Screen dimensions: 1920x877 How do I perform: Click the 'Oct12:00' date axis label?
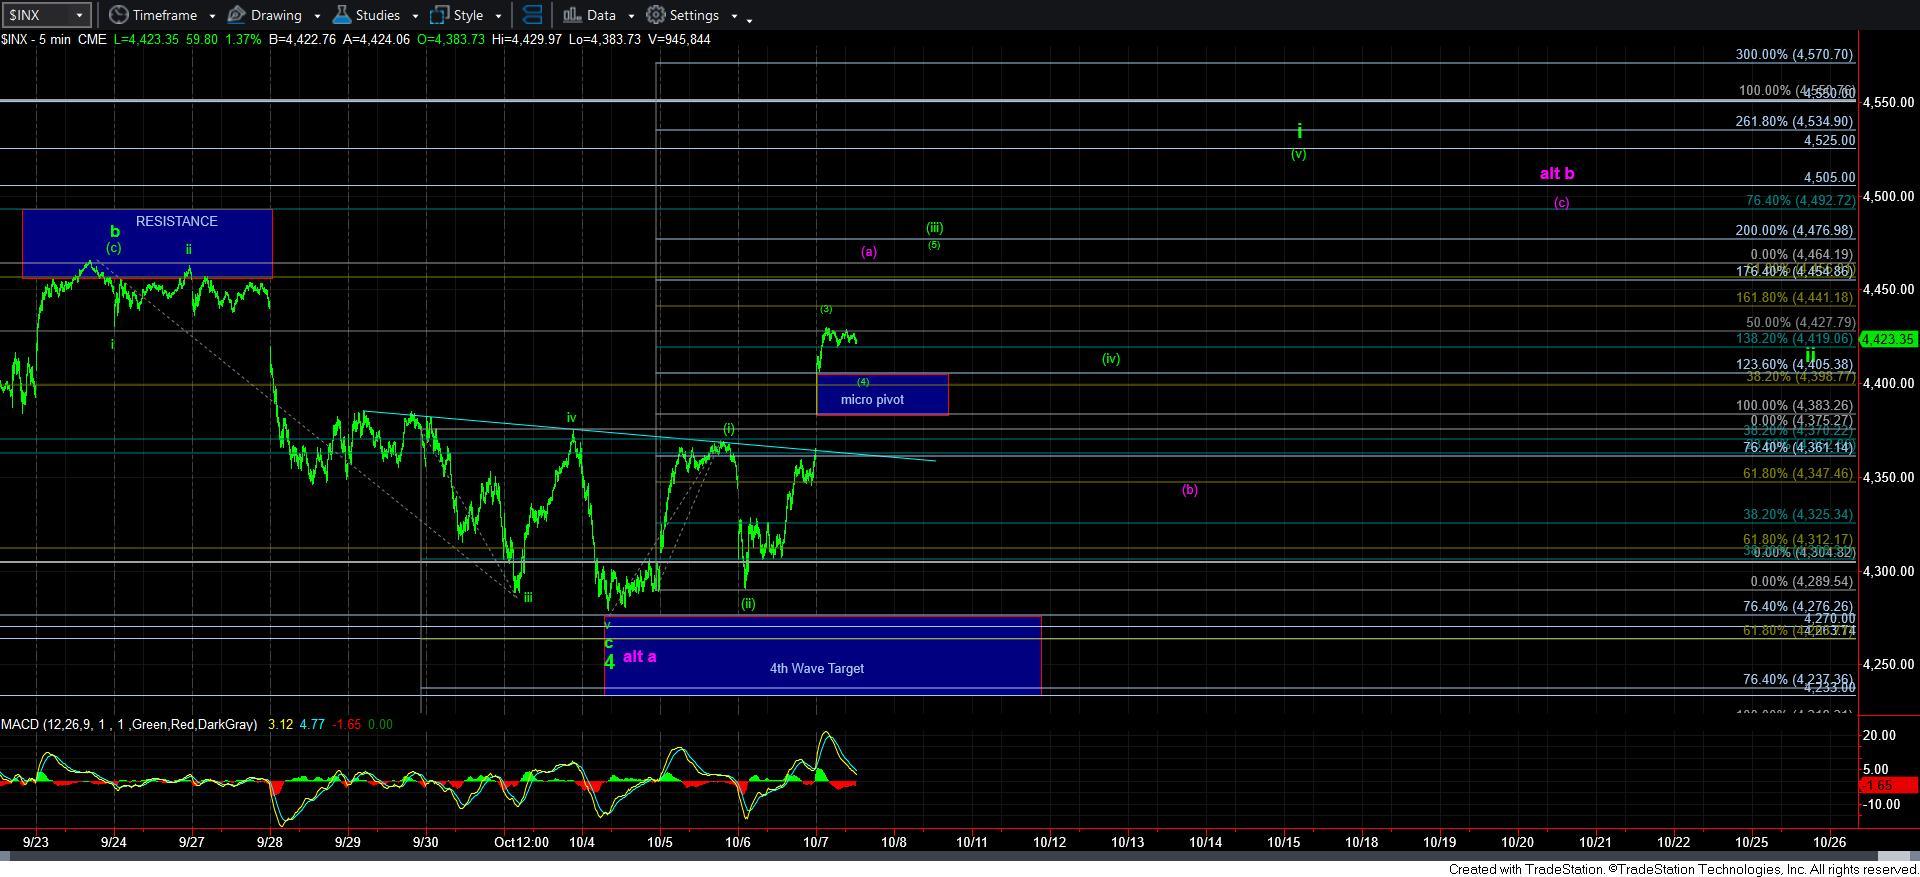click(521, 842)
